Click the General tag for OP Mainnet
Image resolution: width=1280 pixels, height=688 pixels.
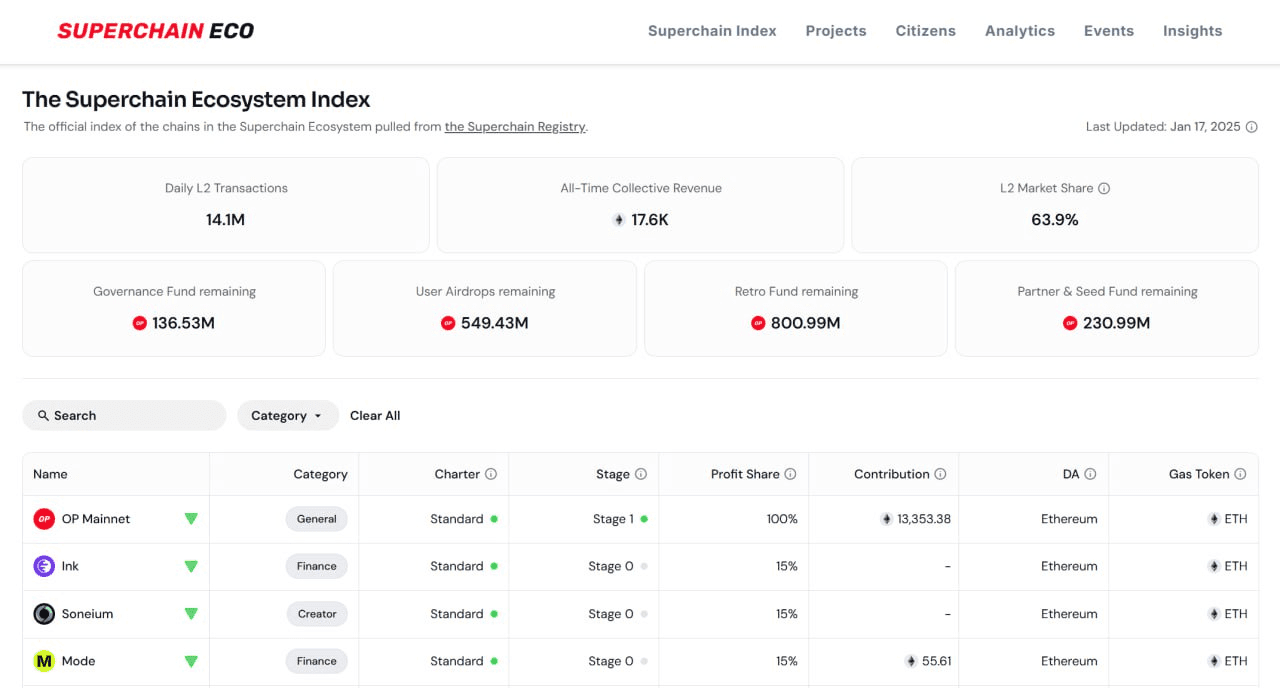[x=317, y=519]
